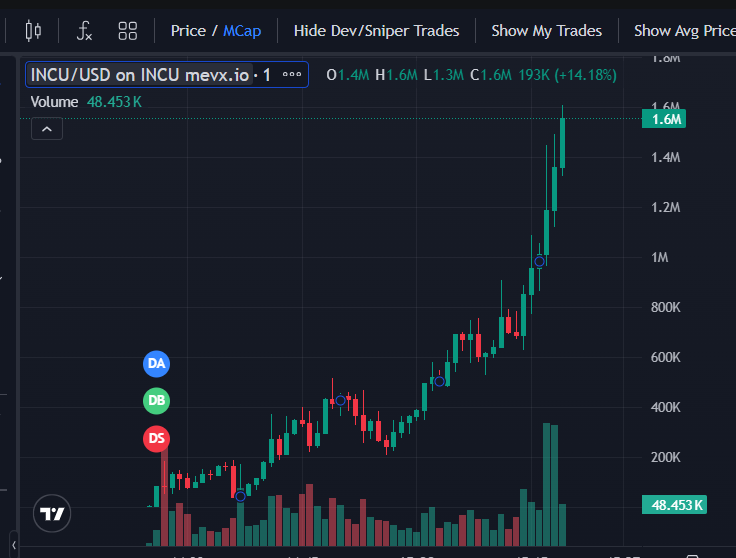Switch the chart to Price mode
The height and width of the screenshot is (558, 736).
pos(188,31)
